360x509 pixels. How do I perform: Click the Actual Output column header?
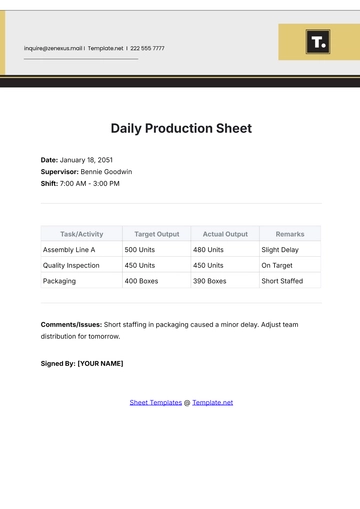click(x=225, y=234)
